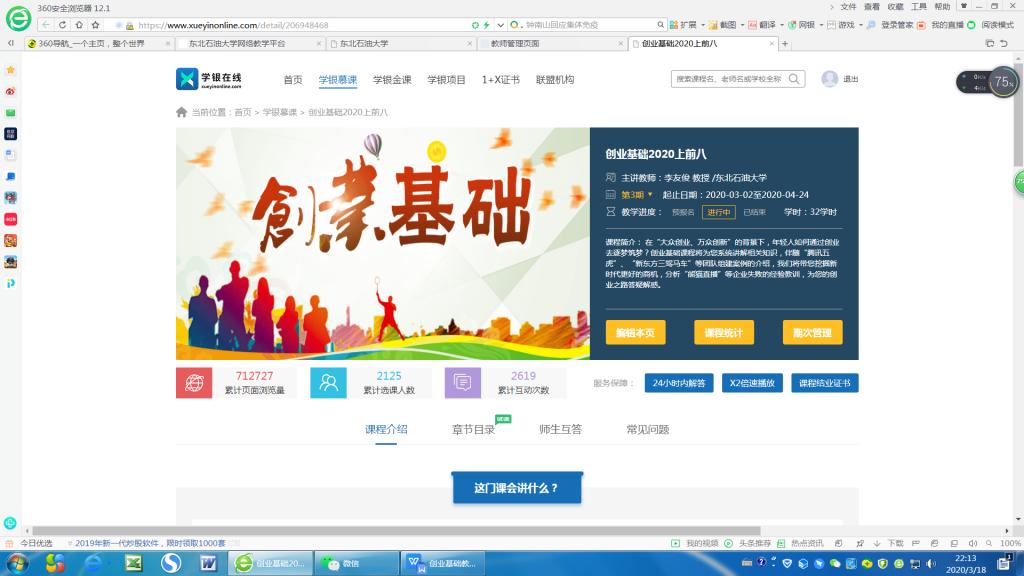Click the 编辑本页 button
1024x576 pixels.
pyautogui.click(x=635, y=333)
